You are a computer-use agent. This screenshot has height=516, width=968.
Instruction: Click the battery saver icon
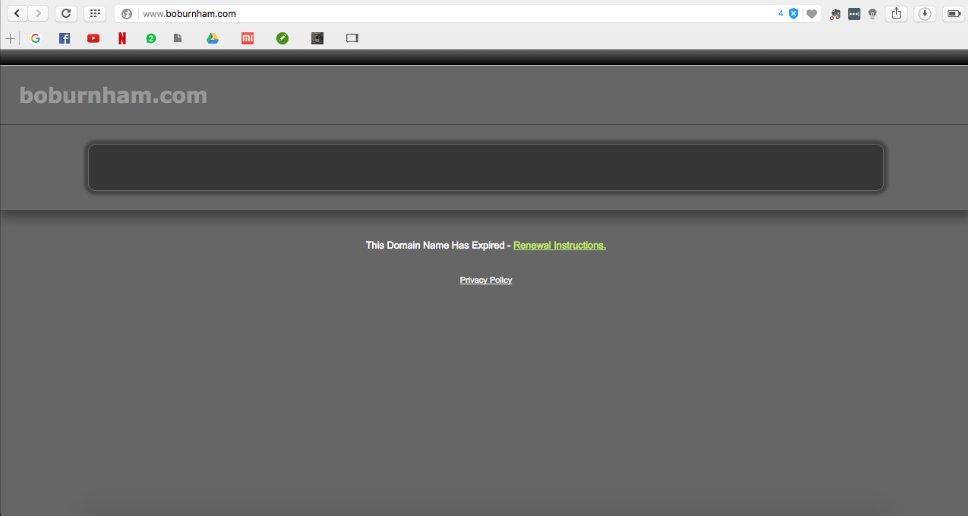(x=954, y=14)
